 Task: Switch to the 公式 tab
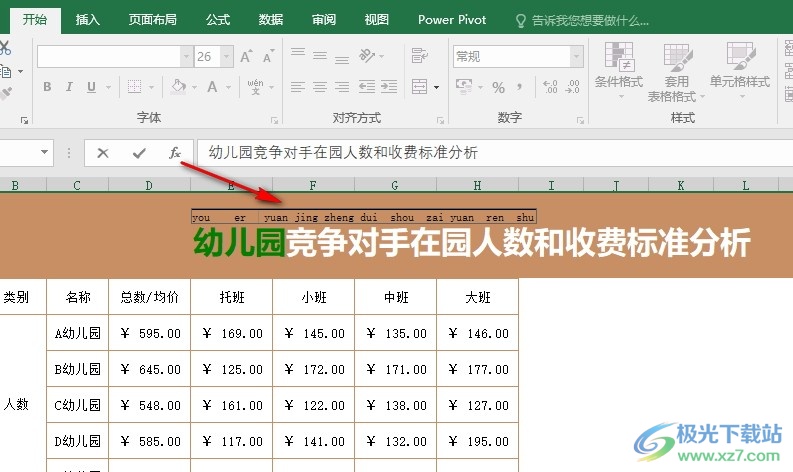click(x=218, y=20)
